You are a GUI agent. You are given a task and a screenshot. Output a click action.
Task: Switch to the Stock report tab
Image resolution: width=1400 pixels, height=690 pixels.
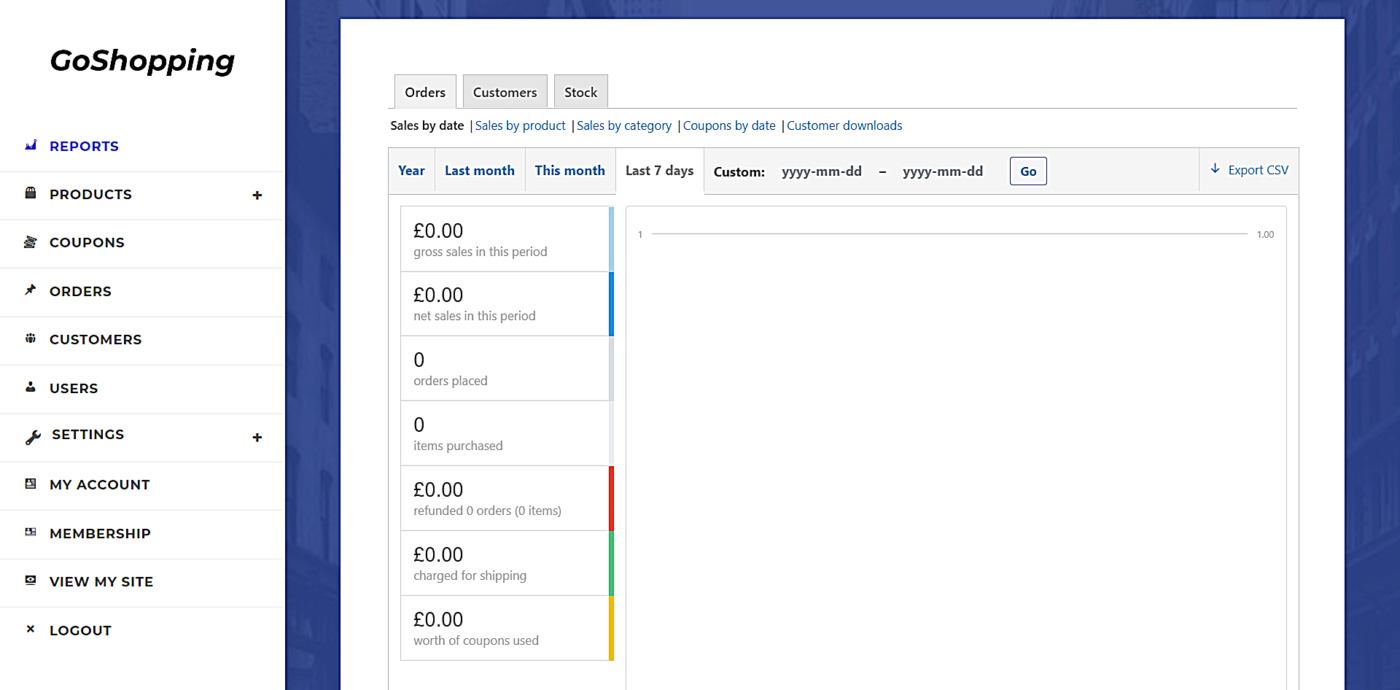pos(580,92)
